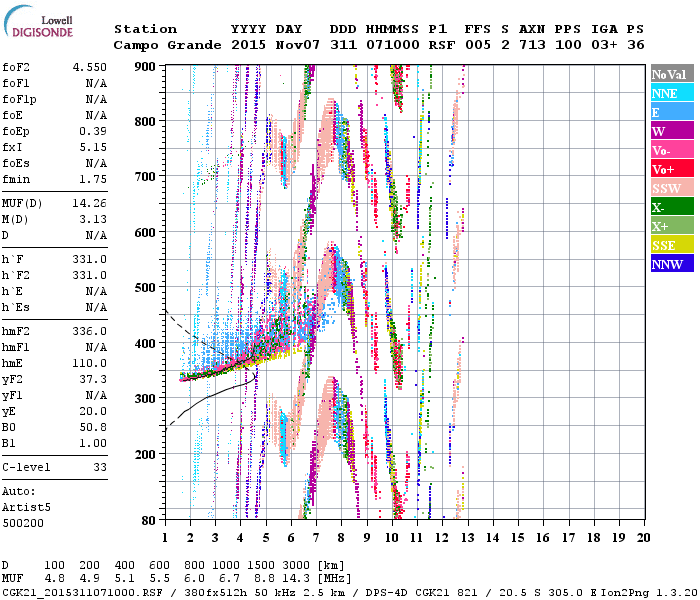This screenshot has height=600, width=700.
Task: Click the 900 km height axis label
Action: (145, 67)
